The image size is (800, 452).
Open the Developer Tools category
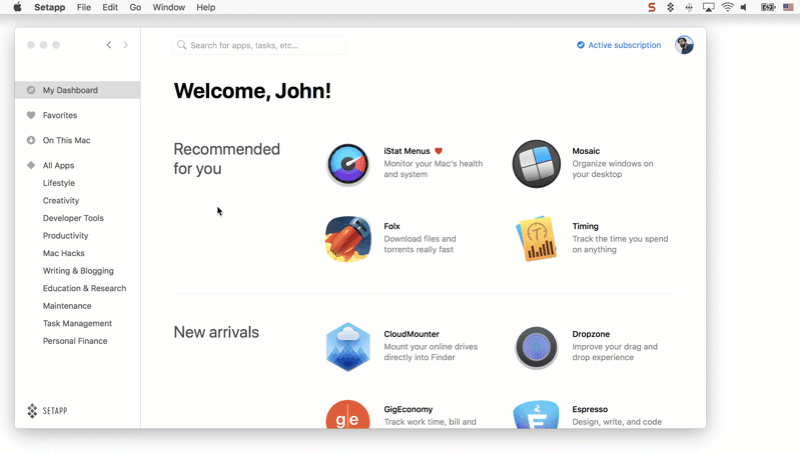73,218
